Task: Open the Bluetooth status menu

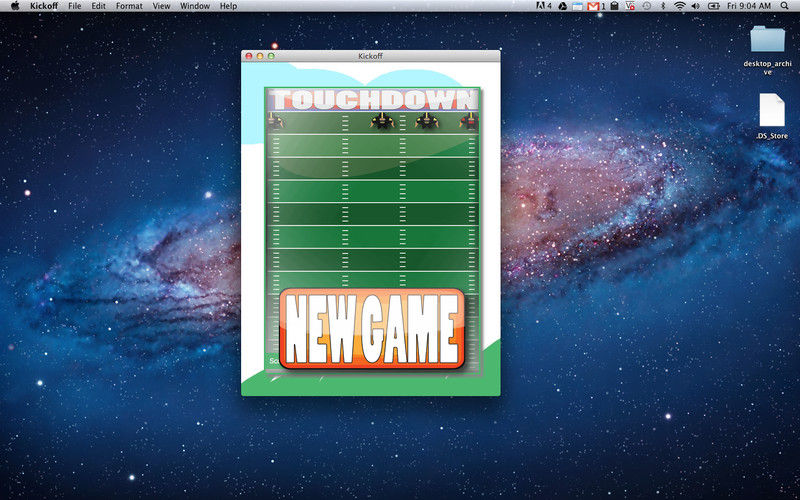Action: click(663, 6)
